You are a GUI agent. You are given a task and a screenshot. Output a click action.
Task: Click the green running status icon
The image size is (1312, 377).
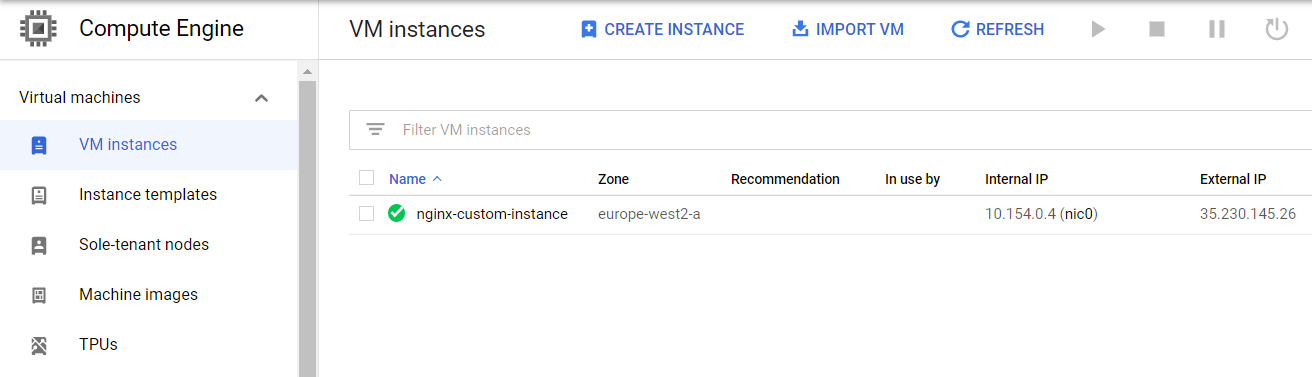397,213
